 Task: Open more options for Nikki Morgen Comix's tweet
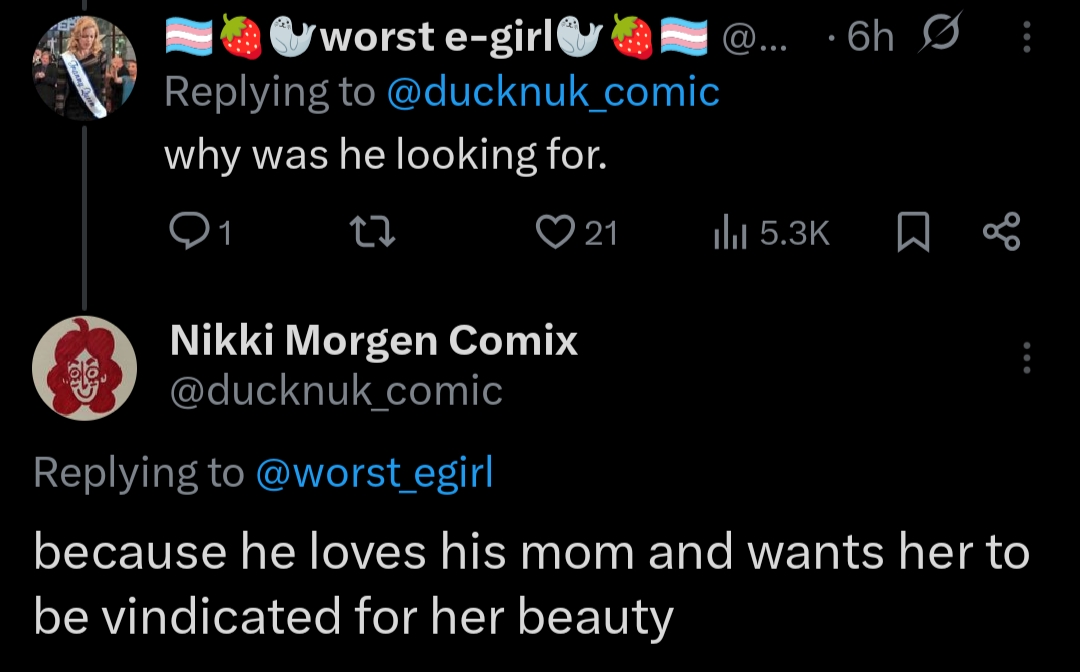pyautogui.click(x=1027, y=357)
